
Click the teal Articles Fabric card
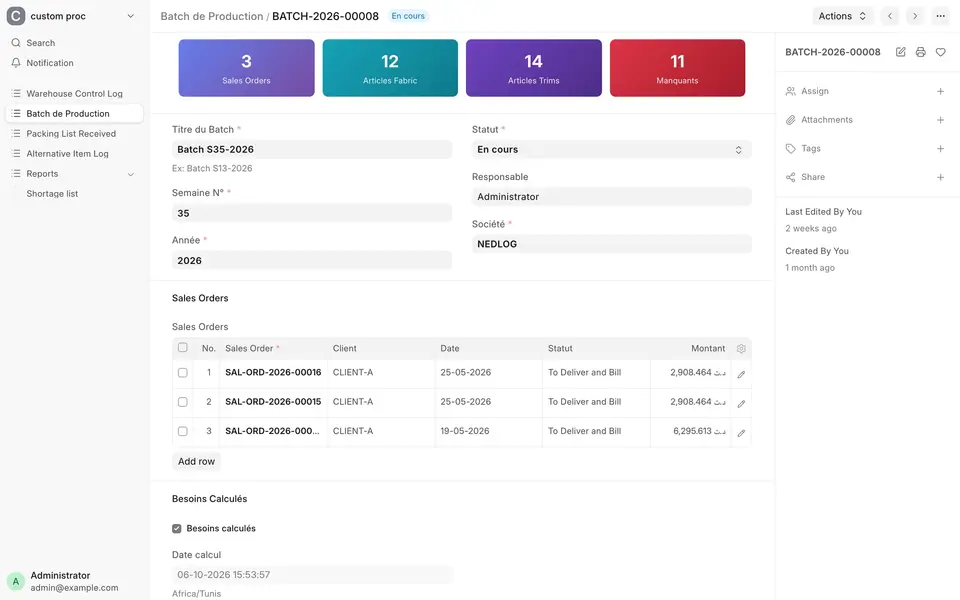click(x=390, y=68)
